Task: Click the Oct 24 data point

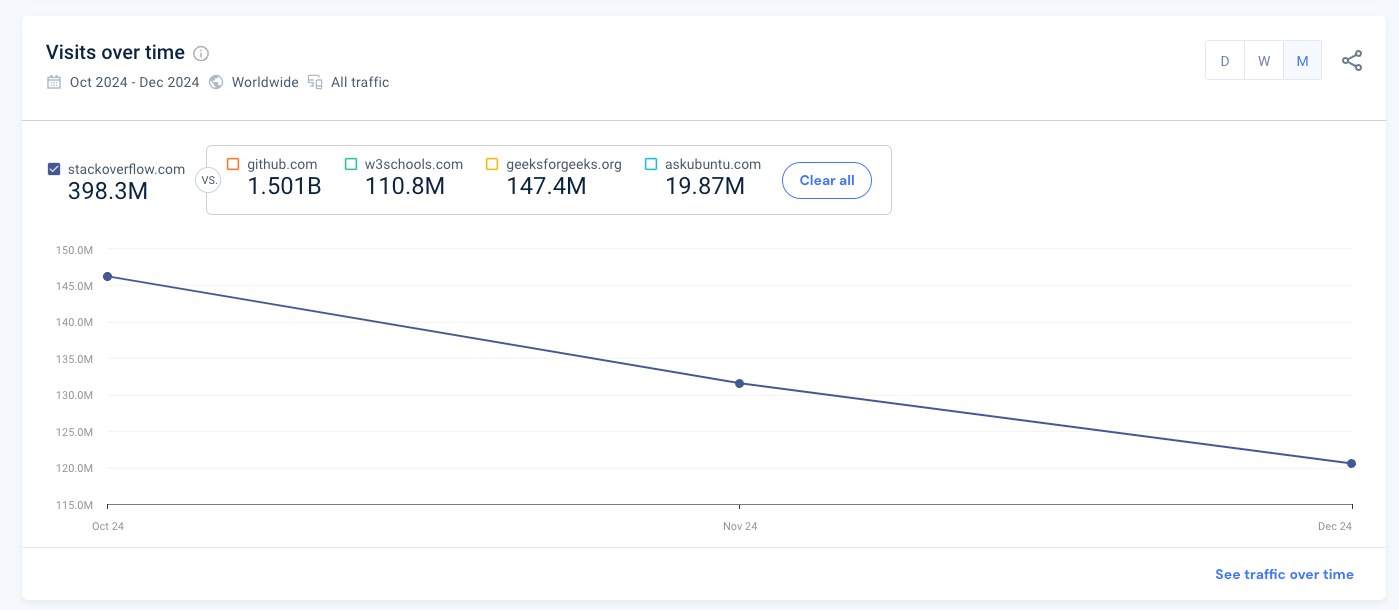Action: (x=107, y=277)
